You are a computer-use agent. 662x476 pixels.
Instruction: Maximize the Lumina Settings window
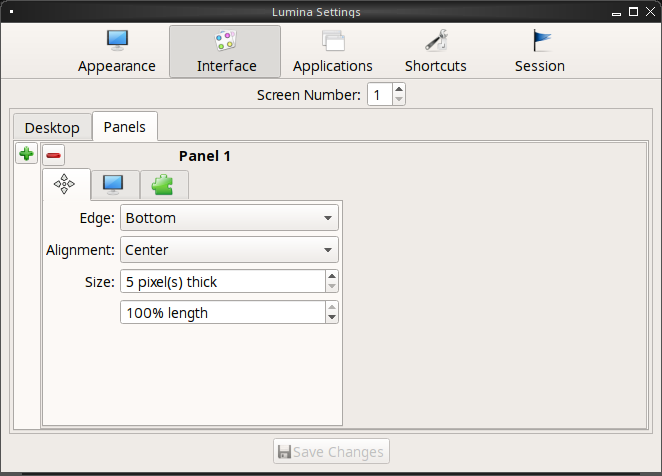[x=633, y=12]
